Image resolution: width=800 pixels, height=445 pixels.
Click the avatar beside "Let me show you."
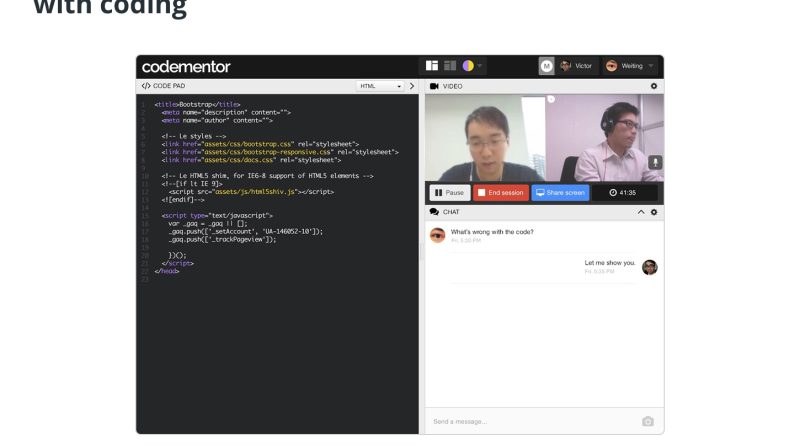pos(649,267)
